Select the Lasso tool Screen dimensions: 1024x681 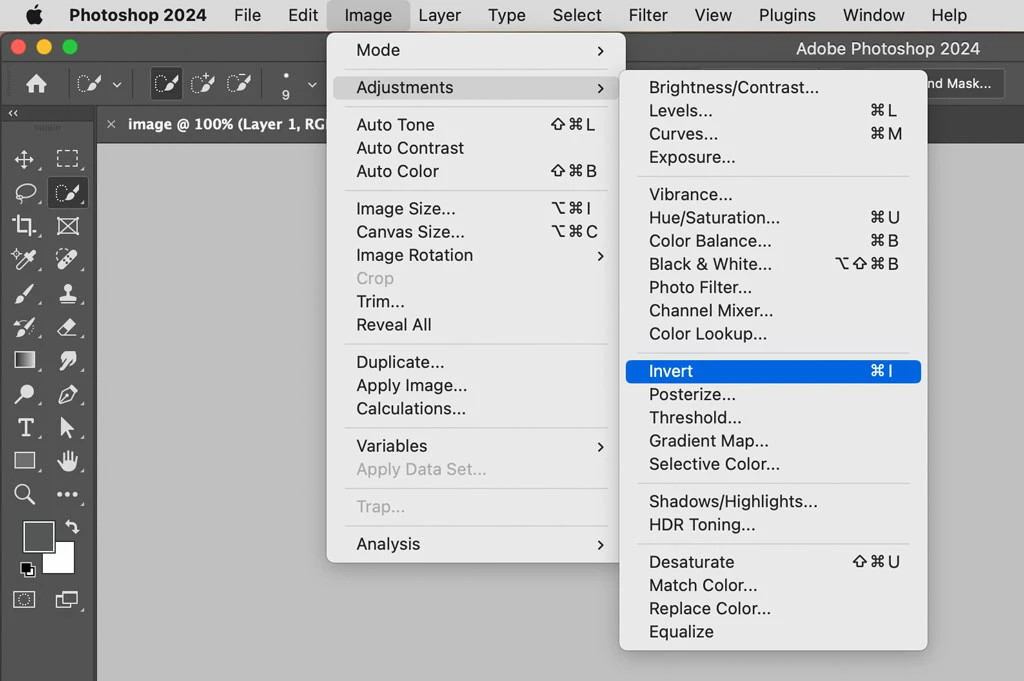point(25,193)
